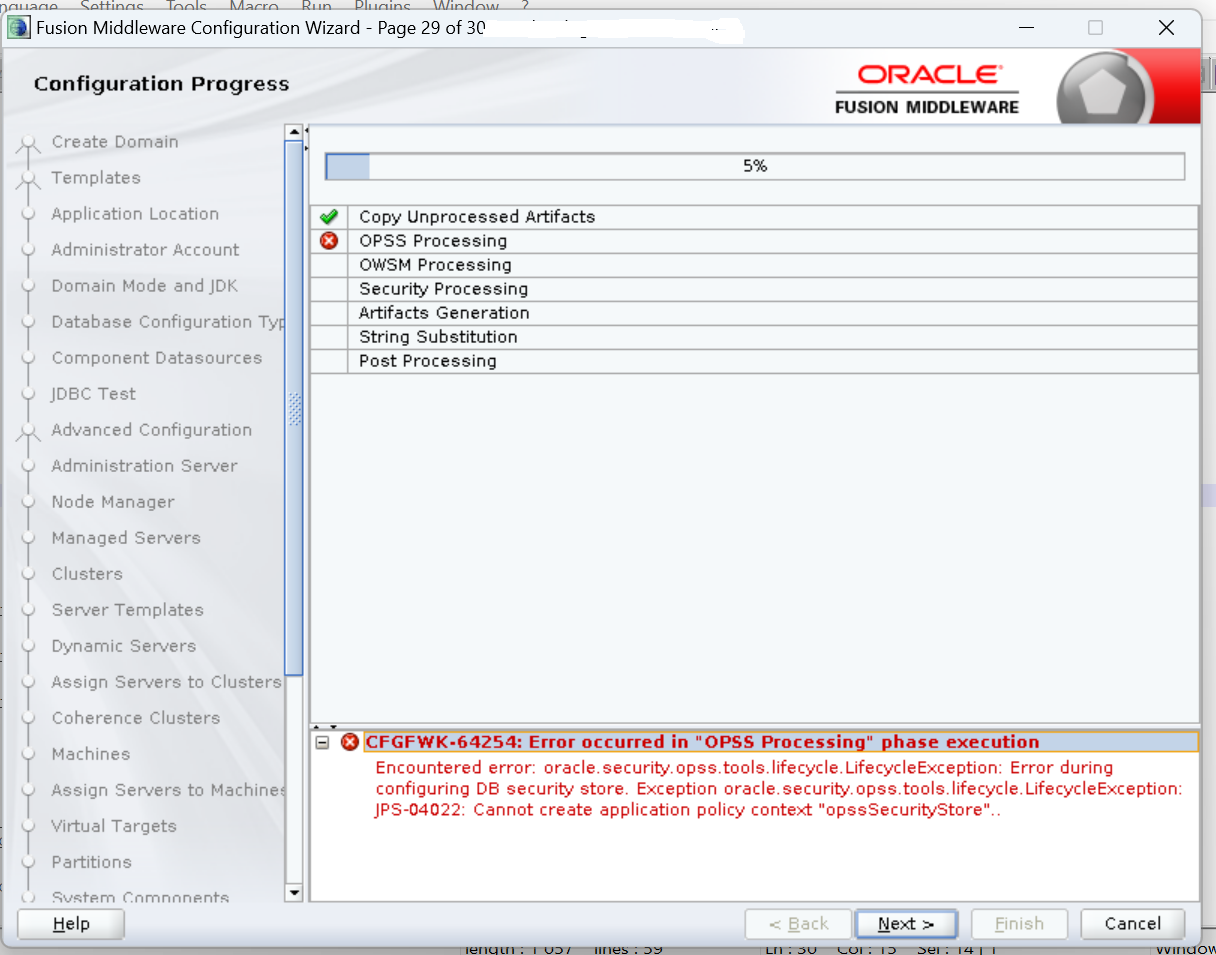The image size is (1216, 955).
Task: Open the Settings menu in the background window
Action: click(x=111, y=6)
